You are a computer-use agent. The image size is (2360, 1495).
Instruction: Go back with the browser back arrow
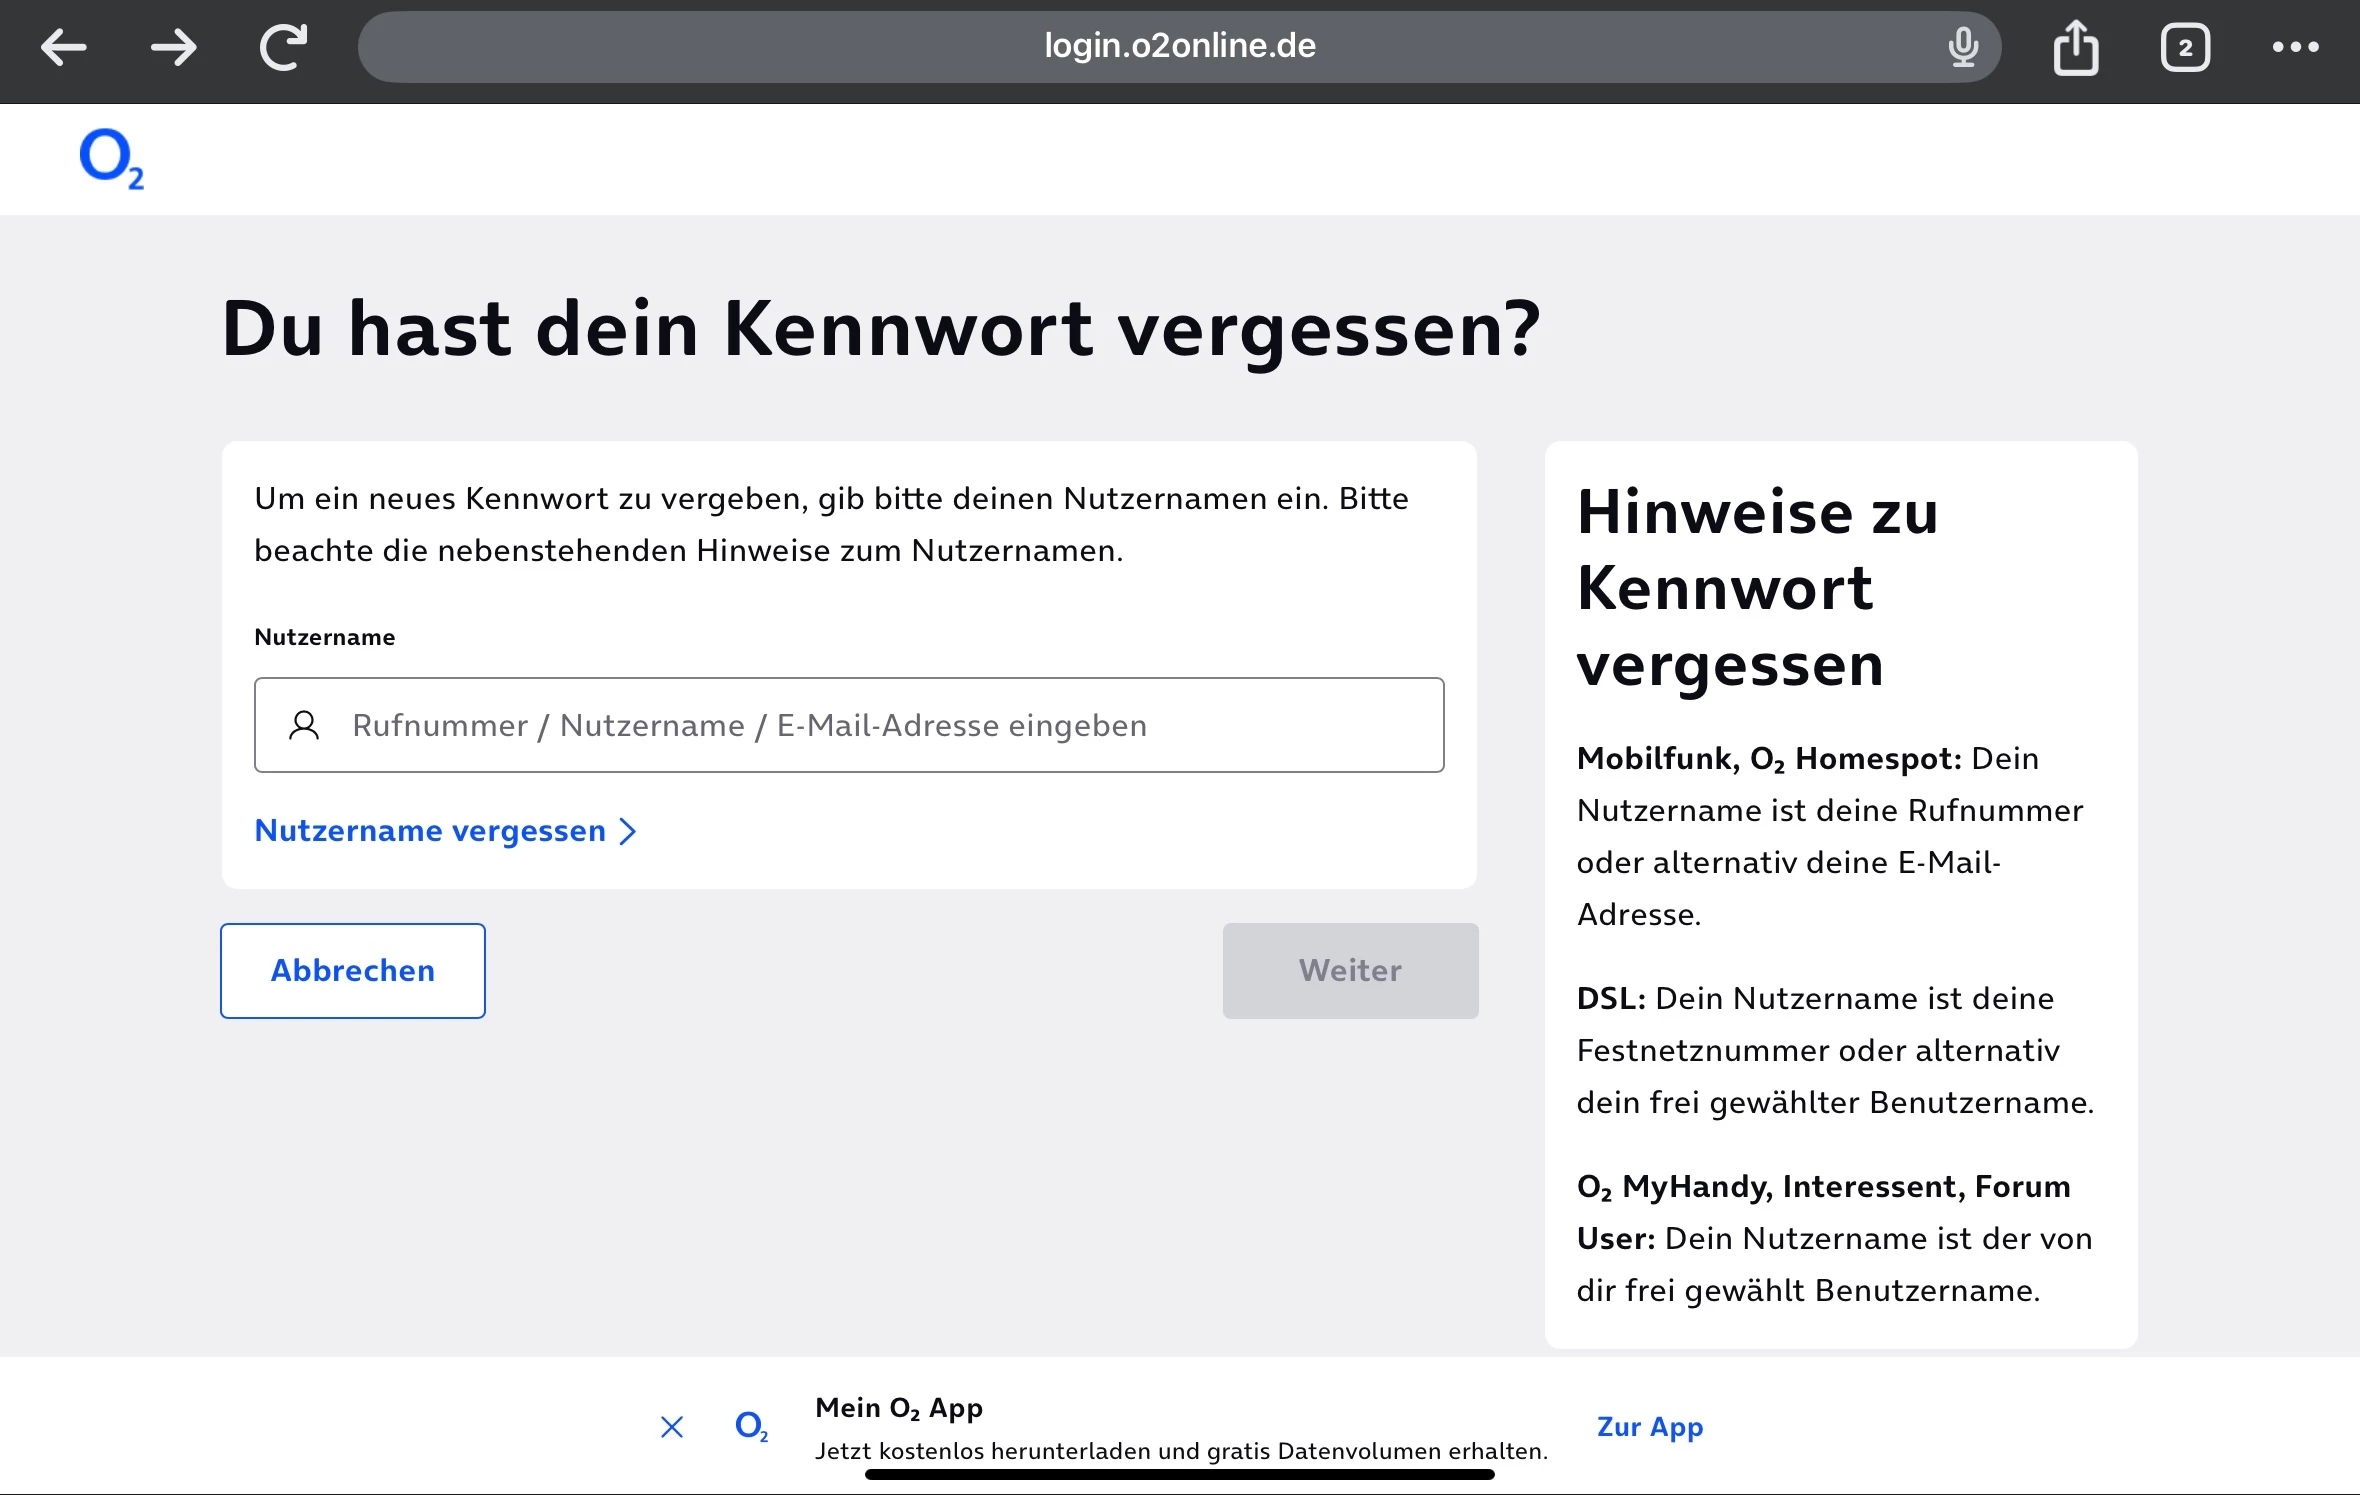pos(63,47)
